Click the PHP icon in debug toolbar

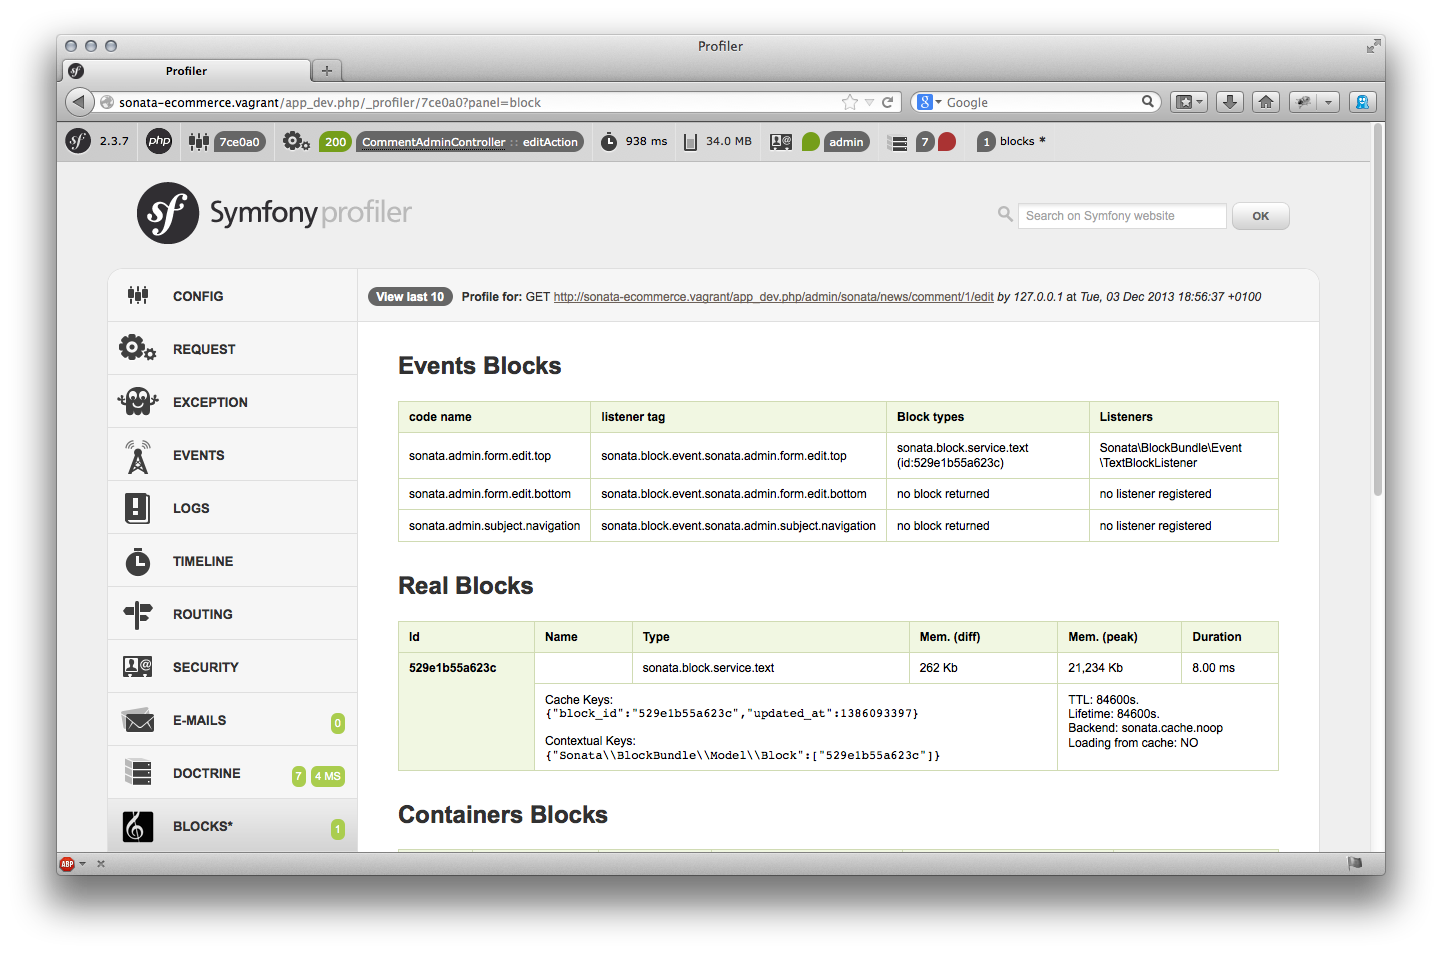[x=159, y=141]
